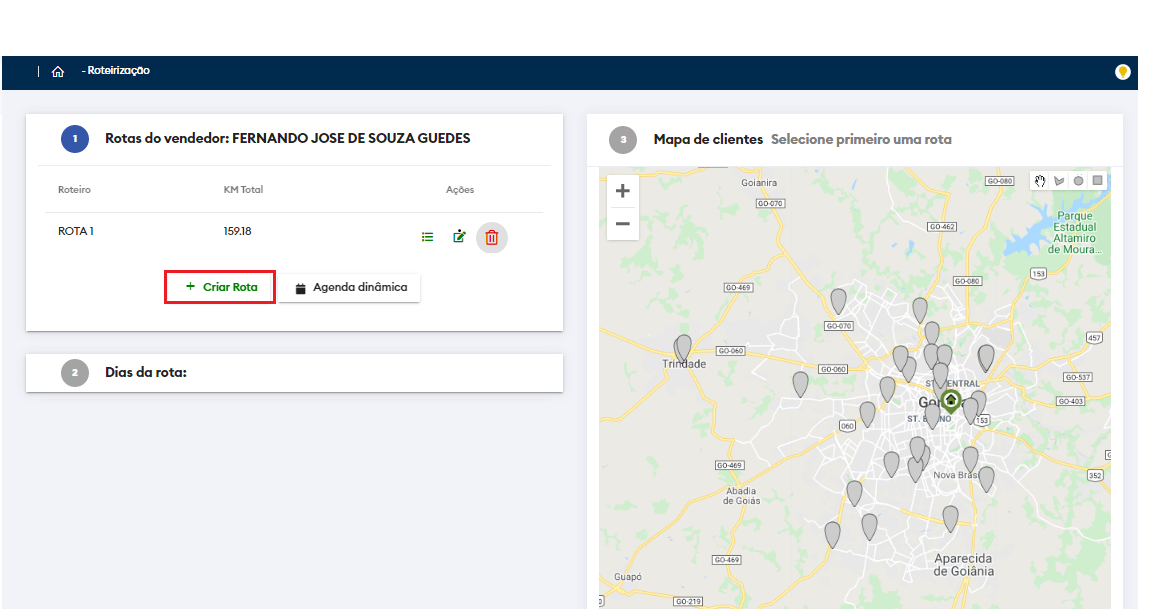Select the hand pan tool on map

(1040, 181)
